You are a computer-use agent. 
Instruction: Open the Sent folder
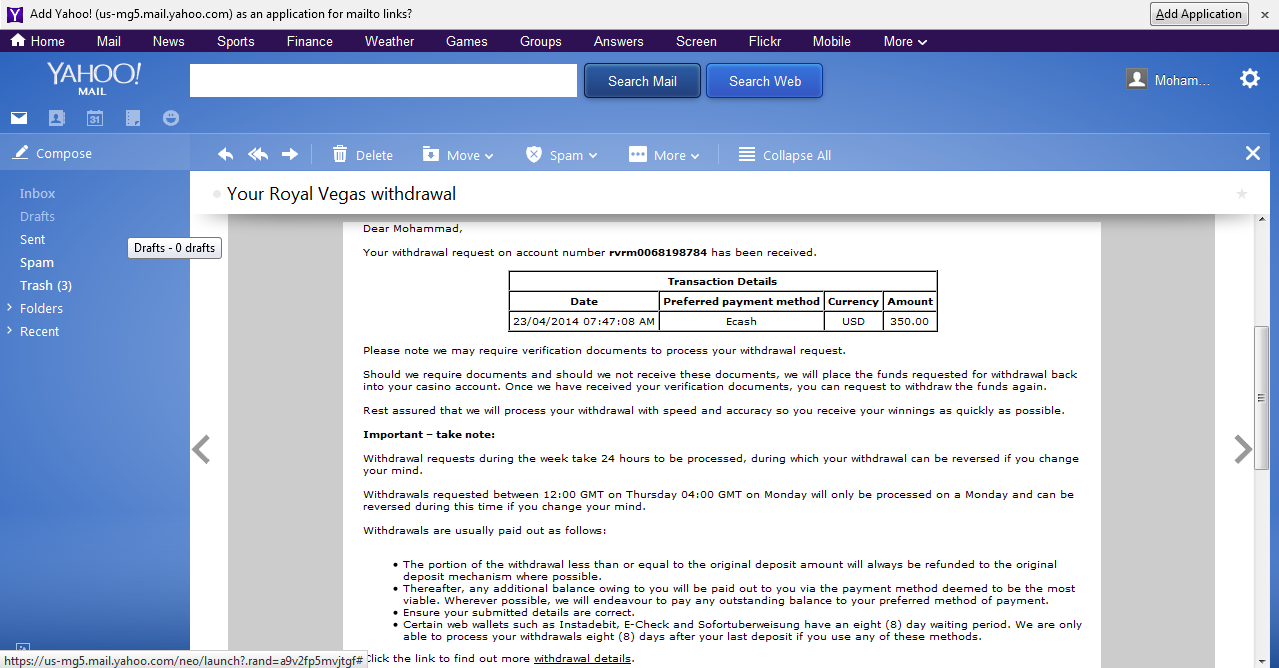click(x=33, y=239)
